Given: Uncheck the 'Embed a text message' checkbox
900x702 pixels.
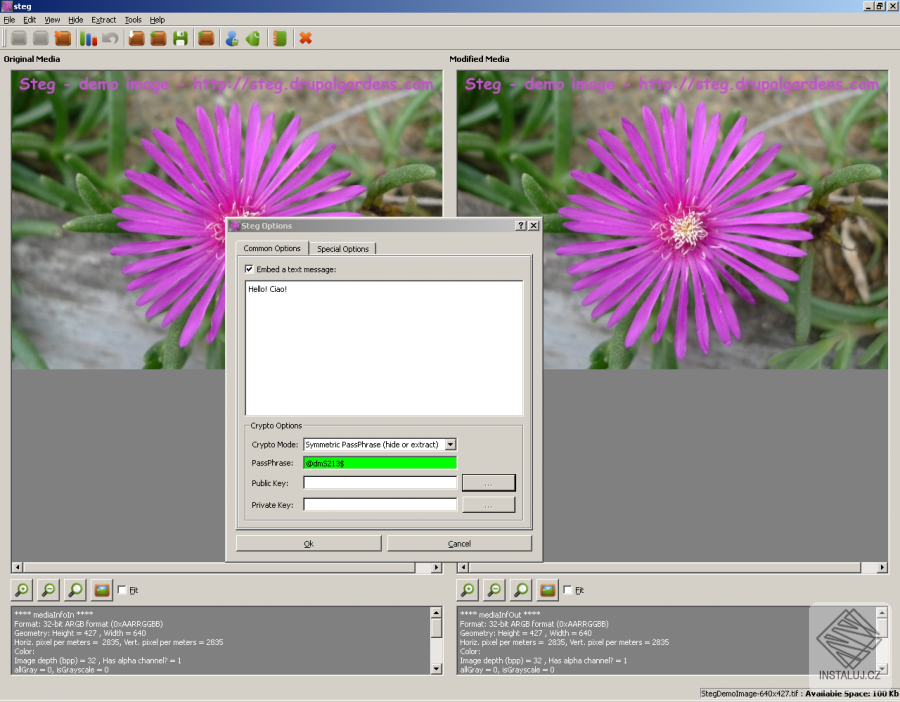Looking at the screenshot, I should click(249, 269).
